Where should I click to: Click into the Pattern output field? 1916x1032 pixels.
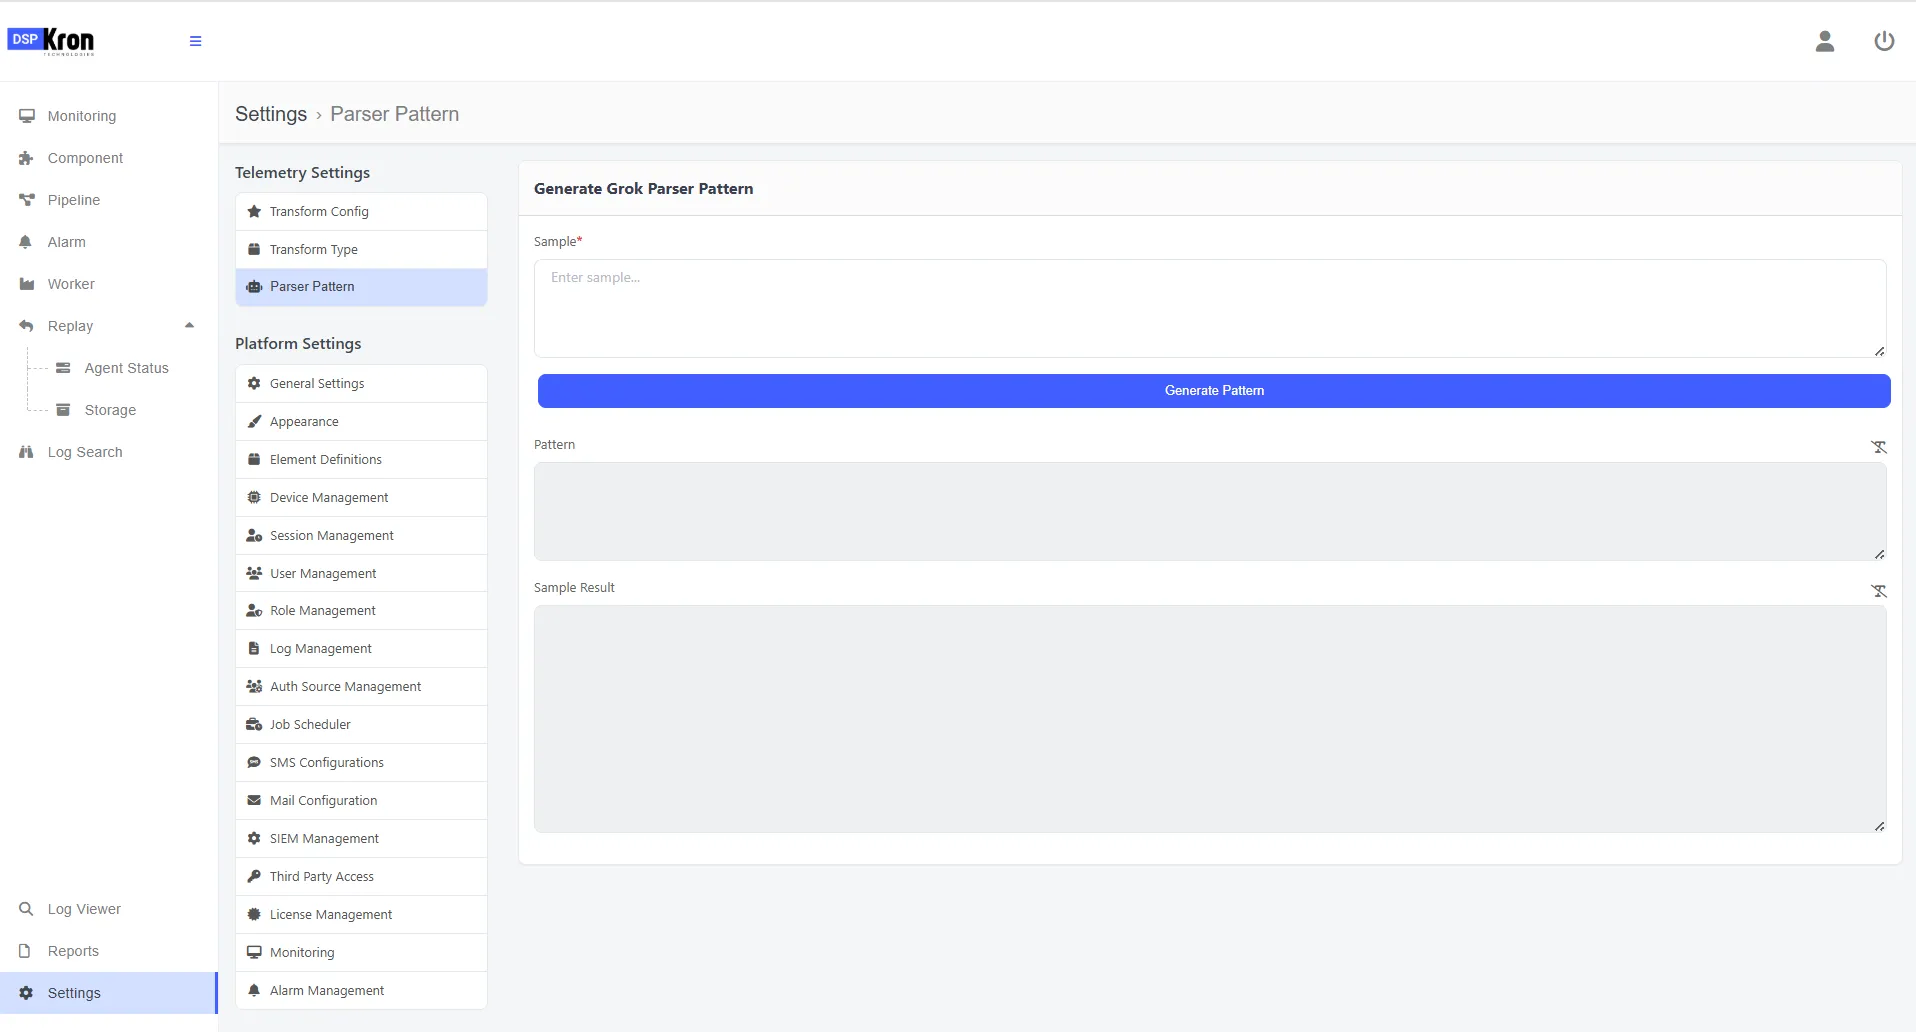click(1210, 511)
